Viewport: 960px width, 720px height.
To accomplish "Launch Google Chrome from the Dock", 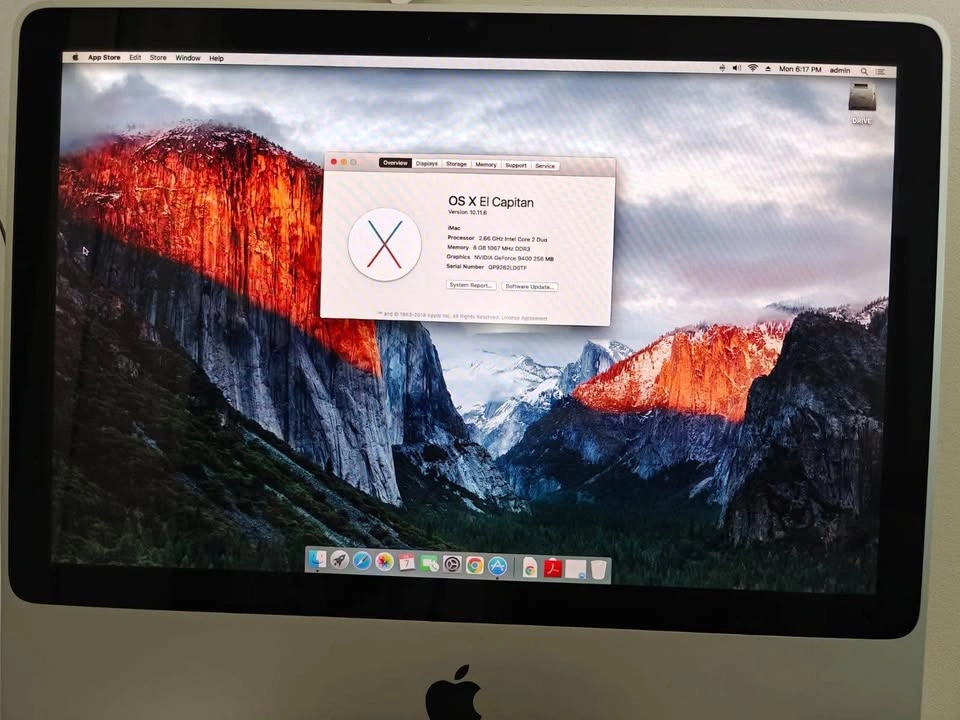I will pyautogui.click(x=474, y=565).
